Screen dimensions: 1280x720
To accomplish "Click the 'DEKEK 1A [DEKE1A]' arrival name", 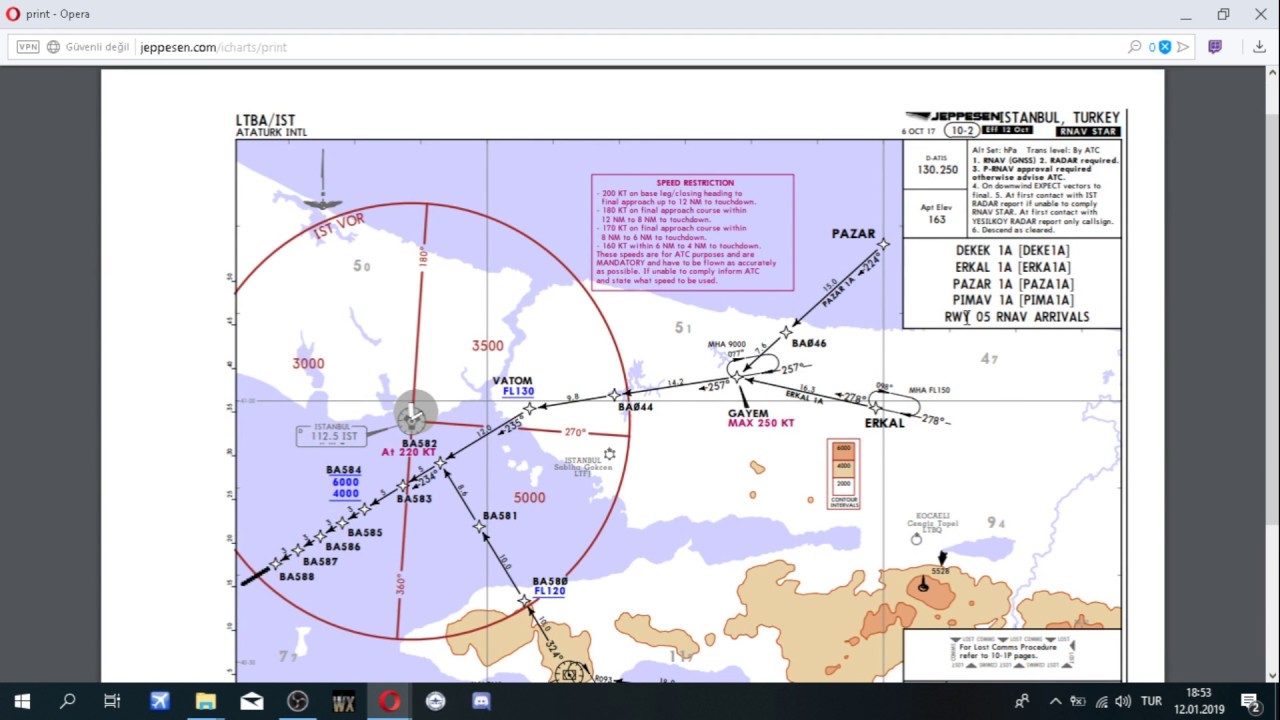I will pyautogui.click(x=1012, y=251).
